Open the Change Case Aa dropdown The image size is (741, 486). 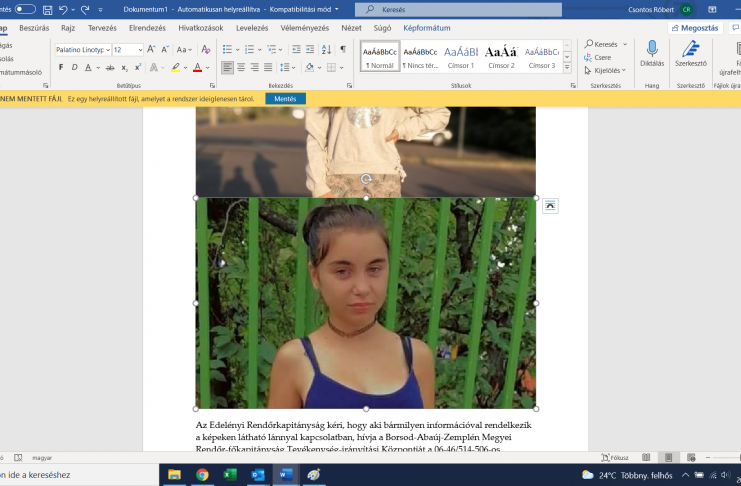point(184,49)
